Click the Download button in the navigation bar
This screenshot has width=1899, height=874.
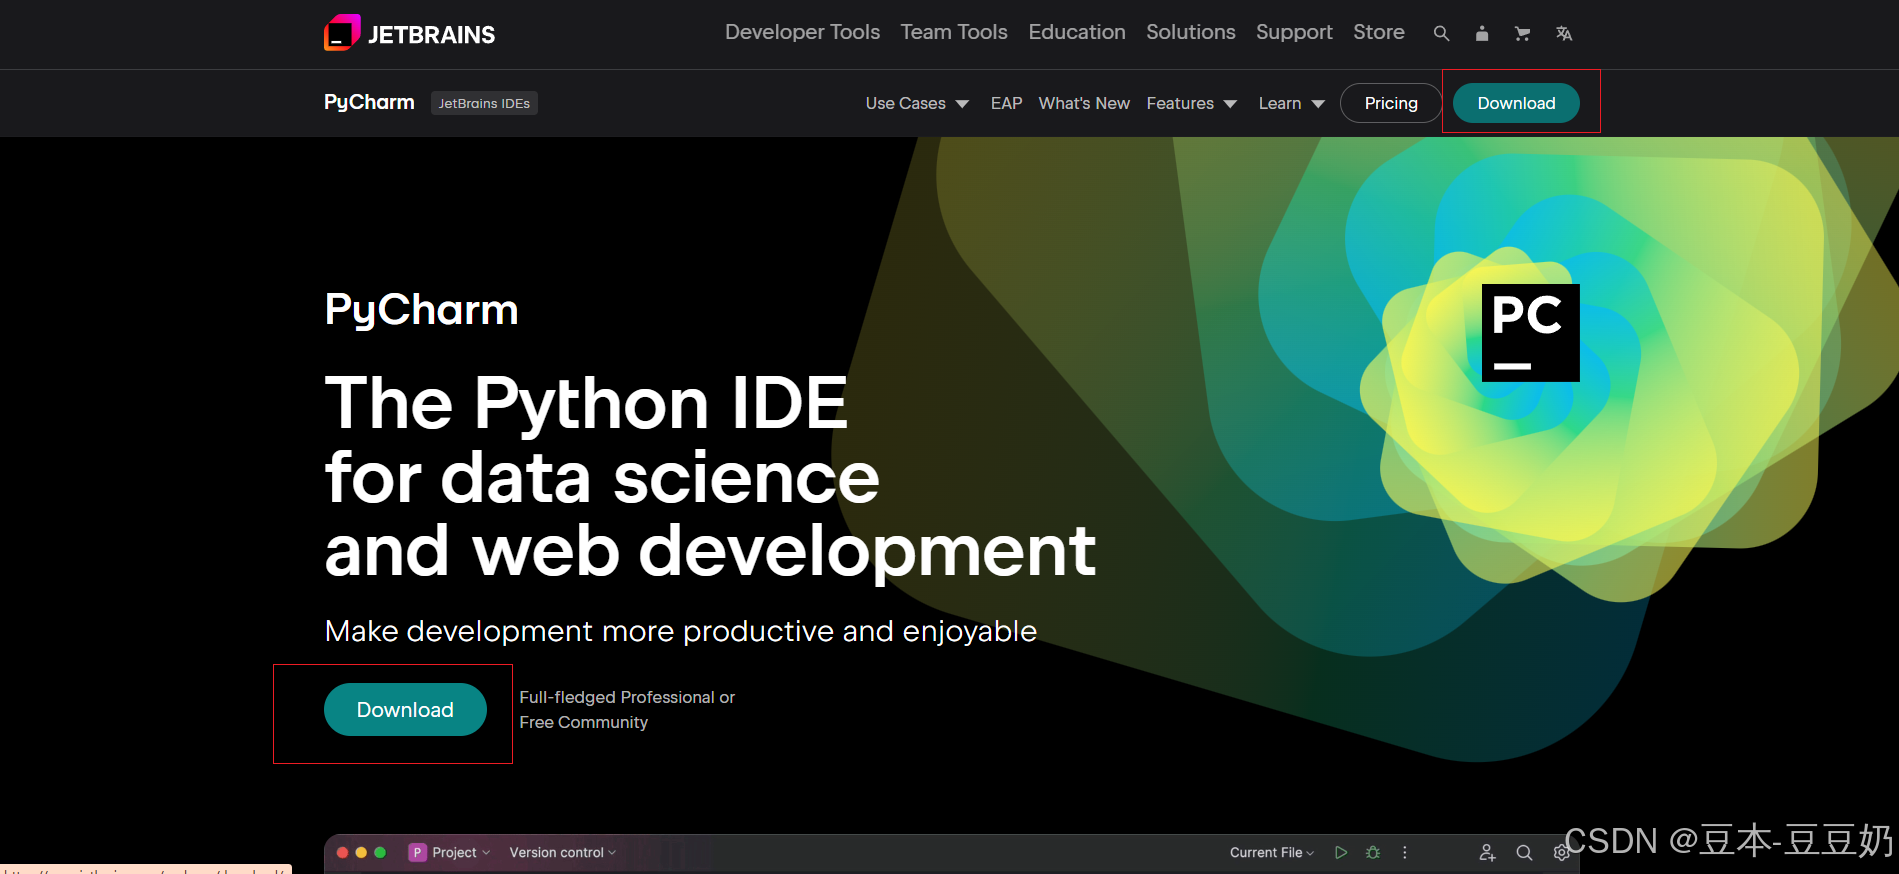click(1516, 103)
